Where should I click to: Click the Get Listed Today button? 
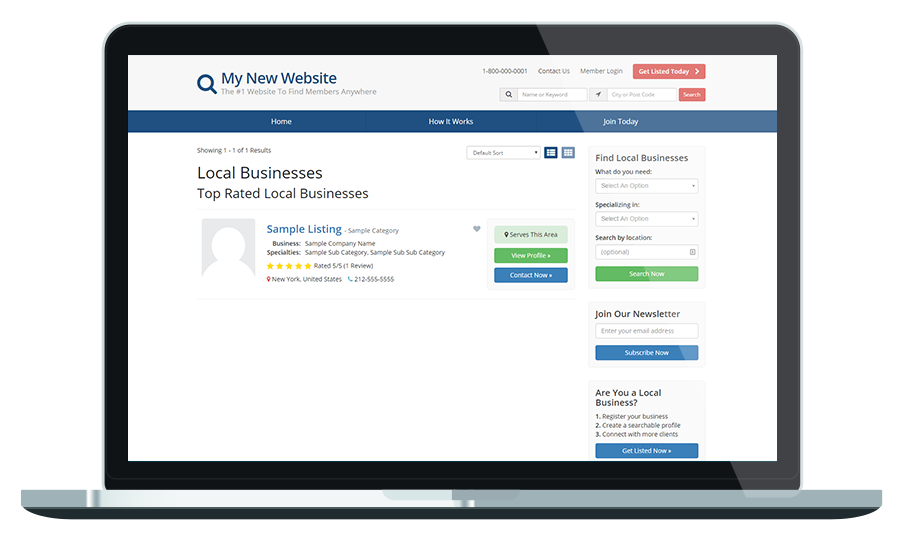pos(669,71)
